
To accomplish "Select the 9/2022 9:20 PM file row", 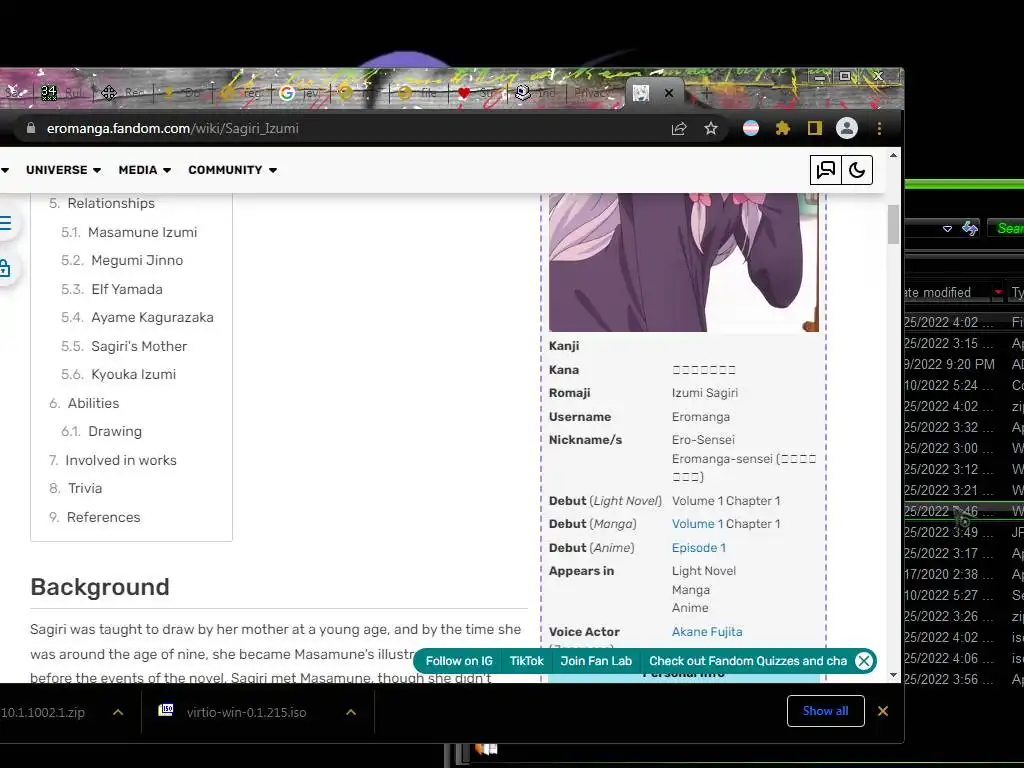I will pos(964,364).
